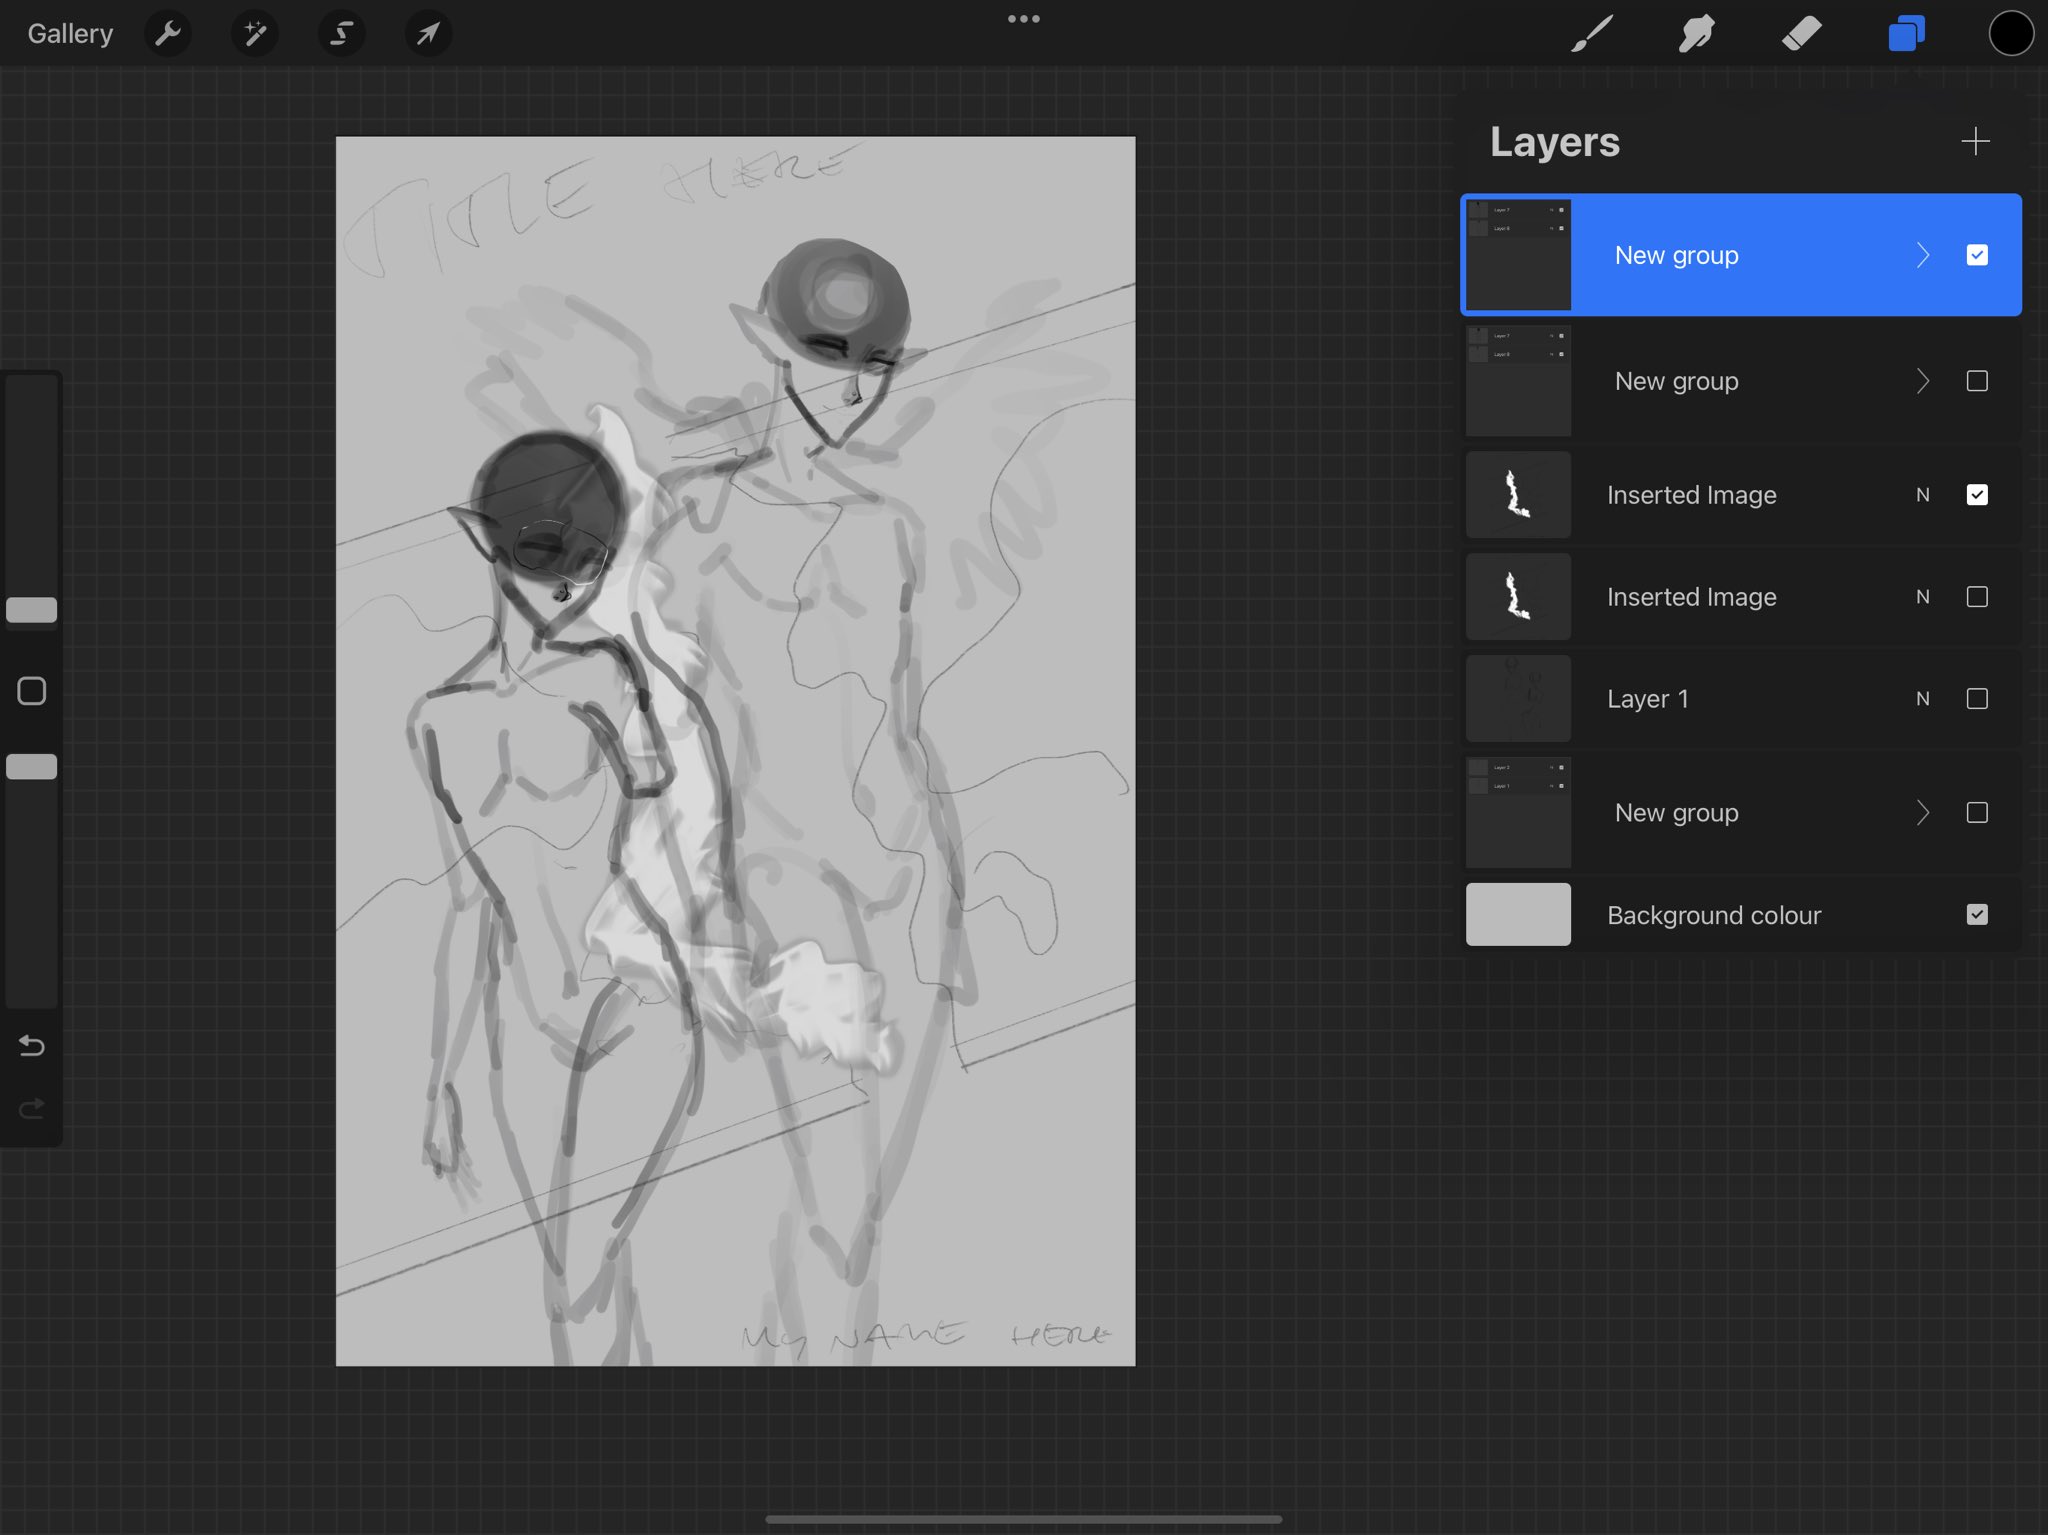Activate the Transform arrow tool
2048x1535 pixels.
428,34
